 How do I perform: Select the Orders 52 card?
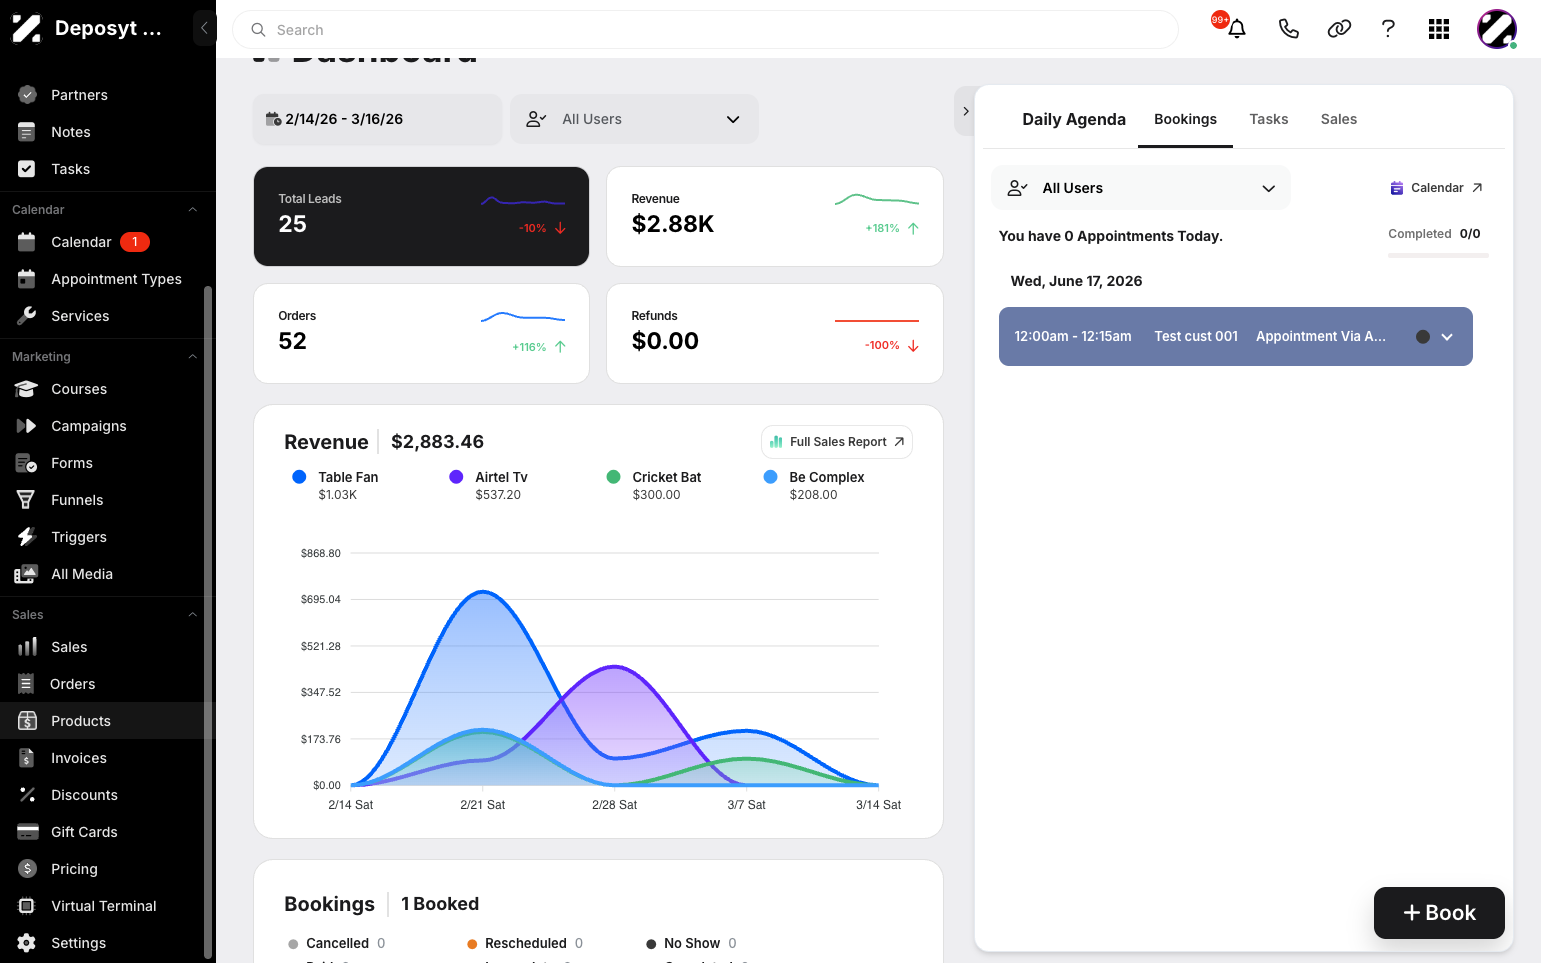tap(421, 333)
